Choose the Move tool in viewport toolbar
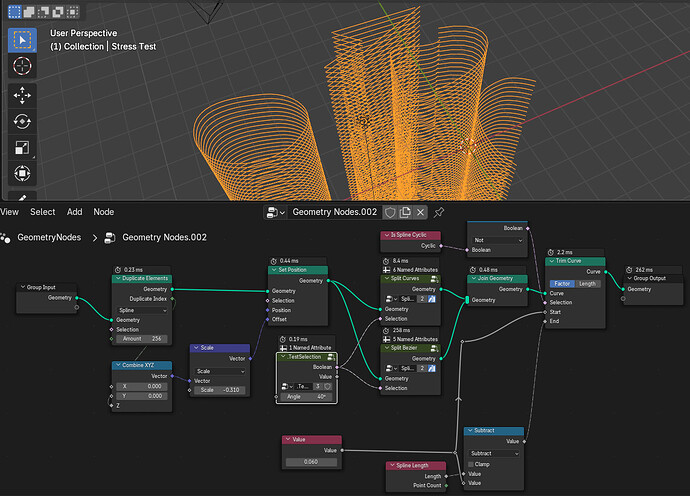690x496 pixels. tap(22, 95)
